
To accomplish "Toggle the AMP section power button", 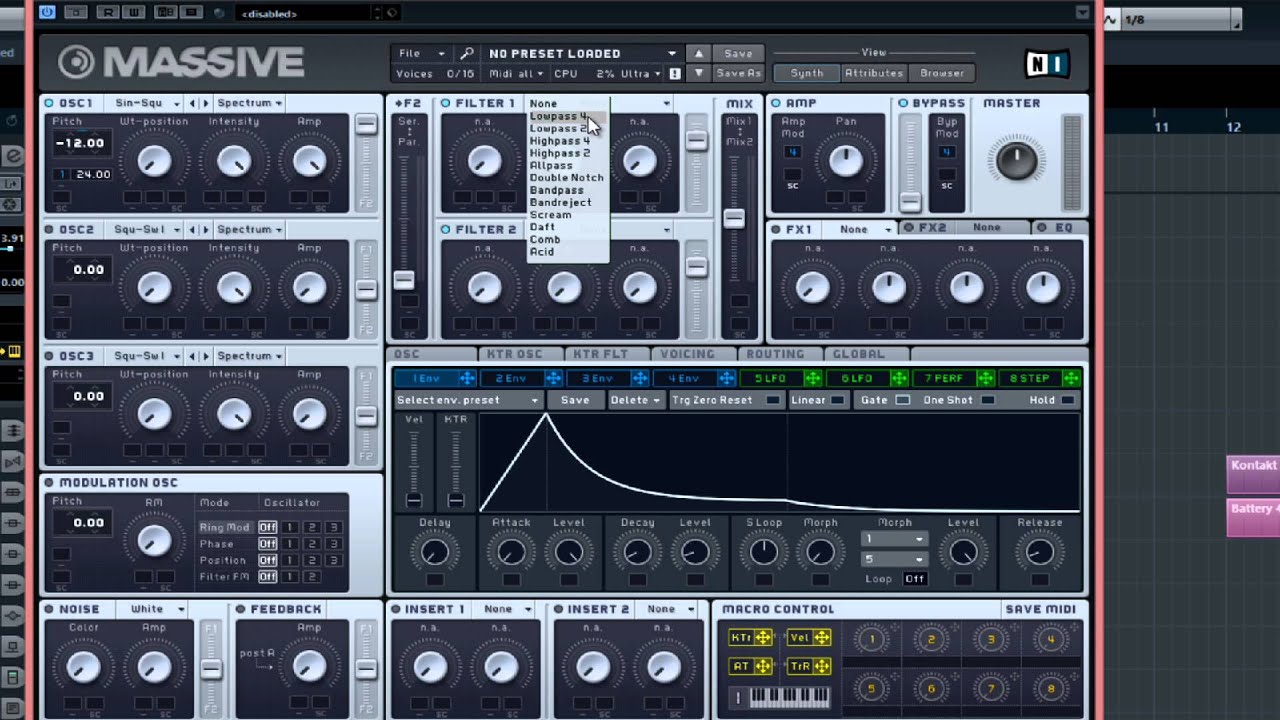I will coord(776,103).
